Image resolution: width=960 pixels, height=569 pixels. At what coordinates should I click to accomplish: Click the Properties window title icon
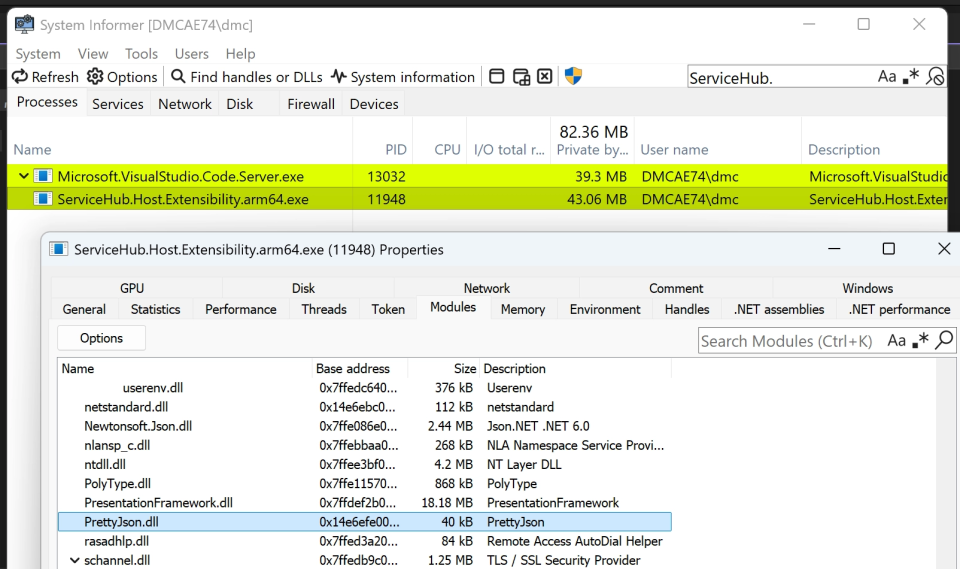click(x=58, y=249)
